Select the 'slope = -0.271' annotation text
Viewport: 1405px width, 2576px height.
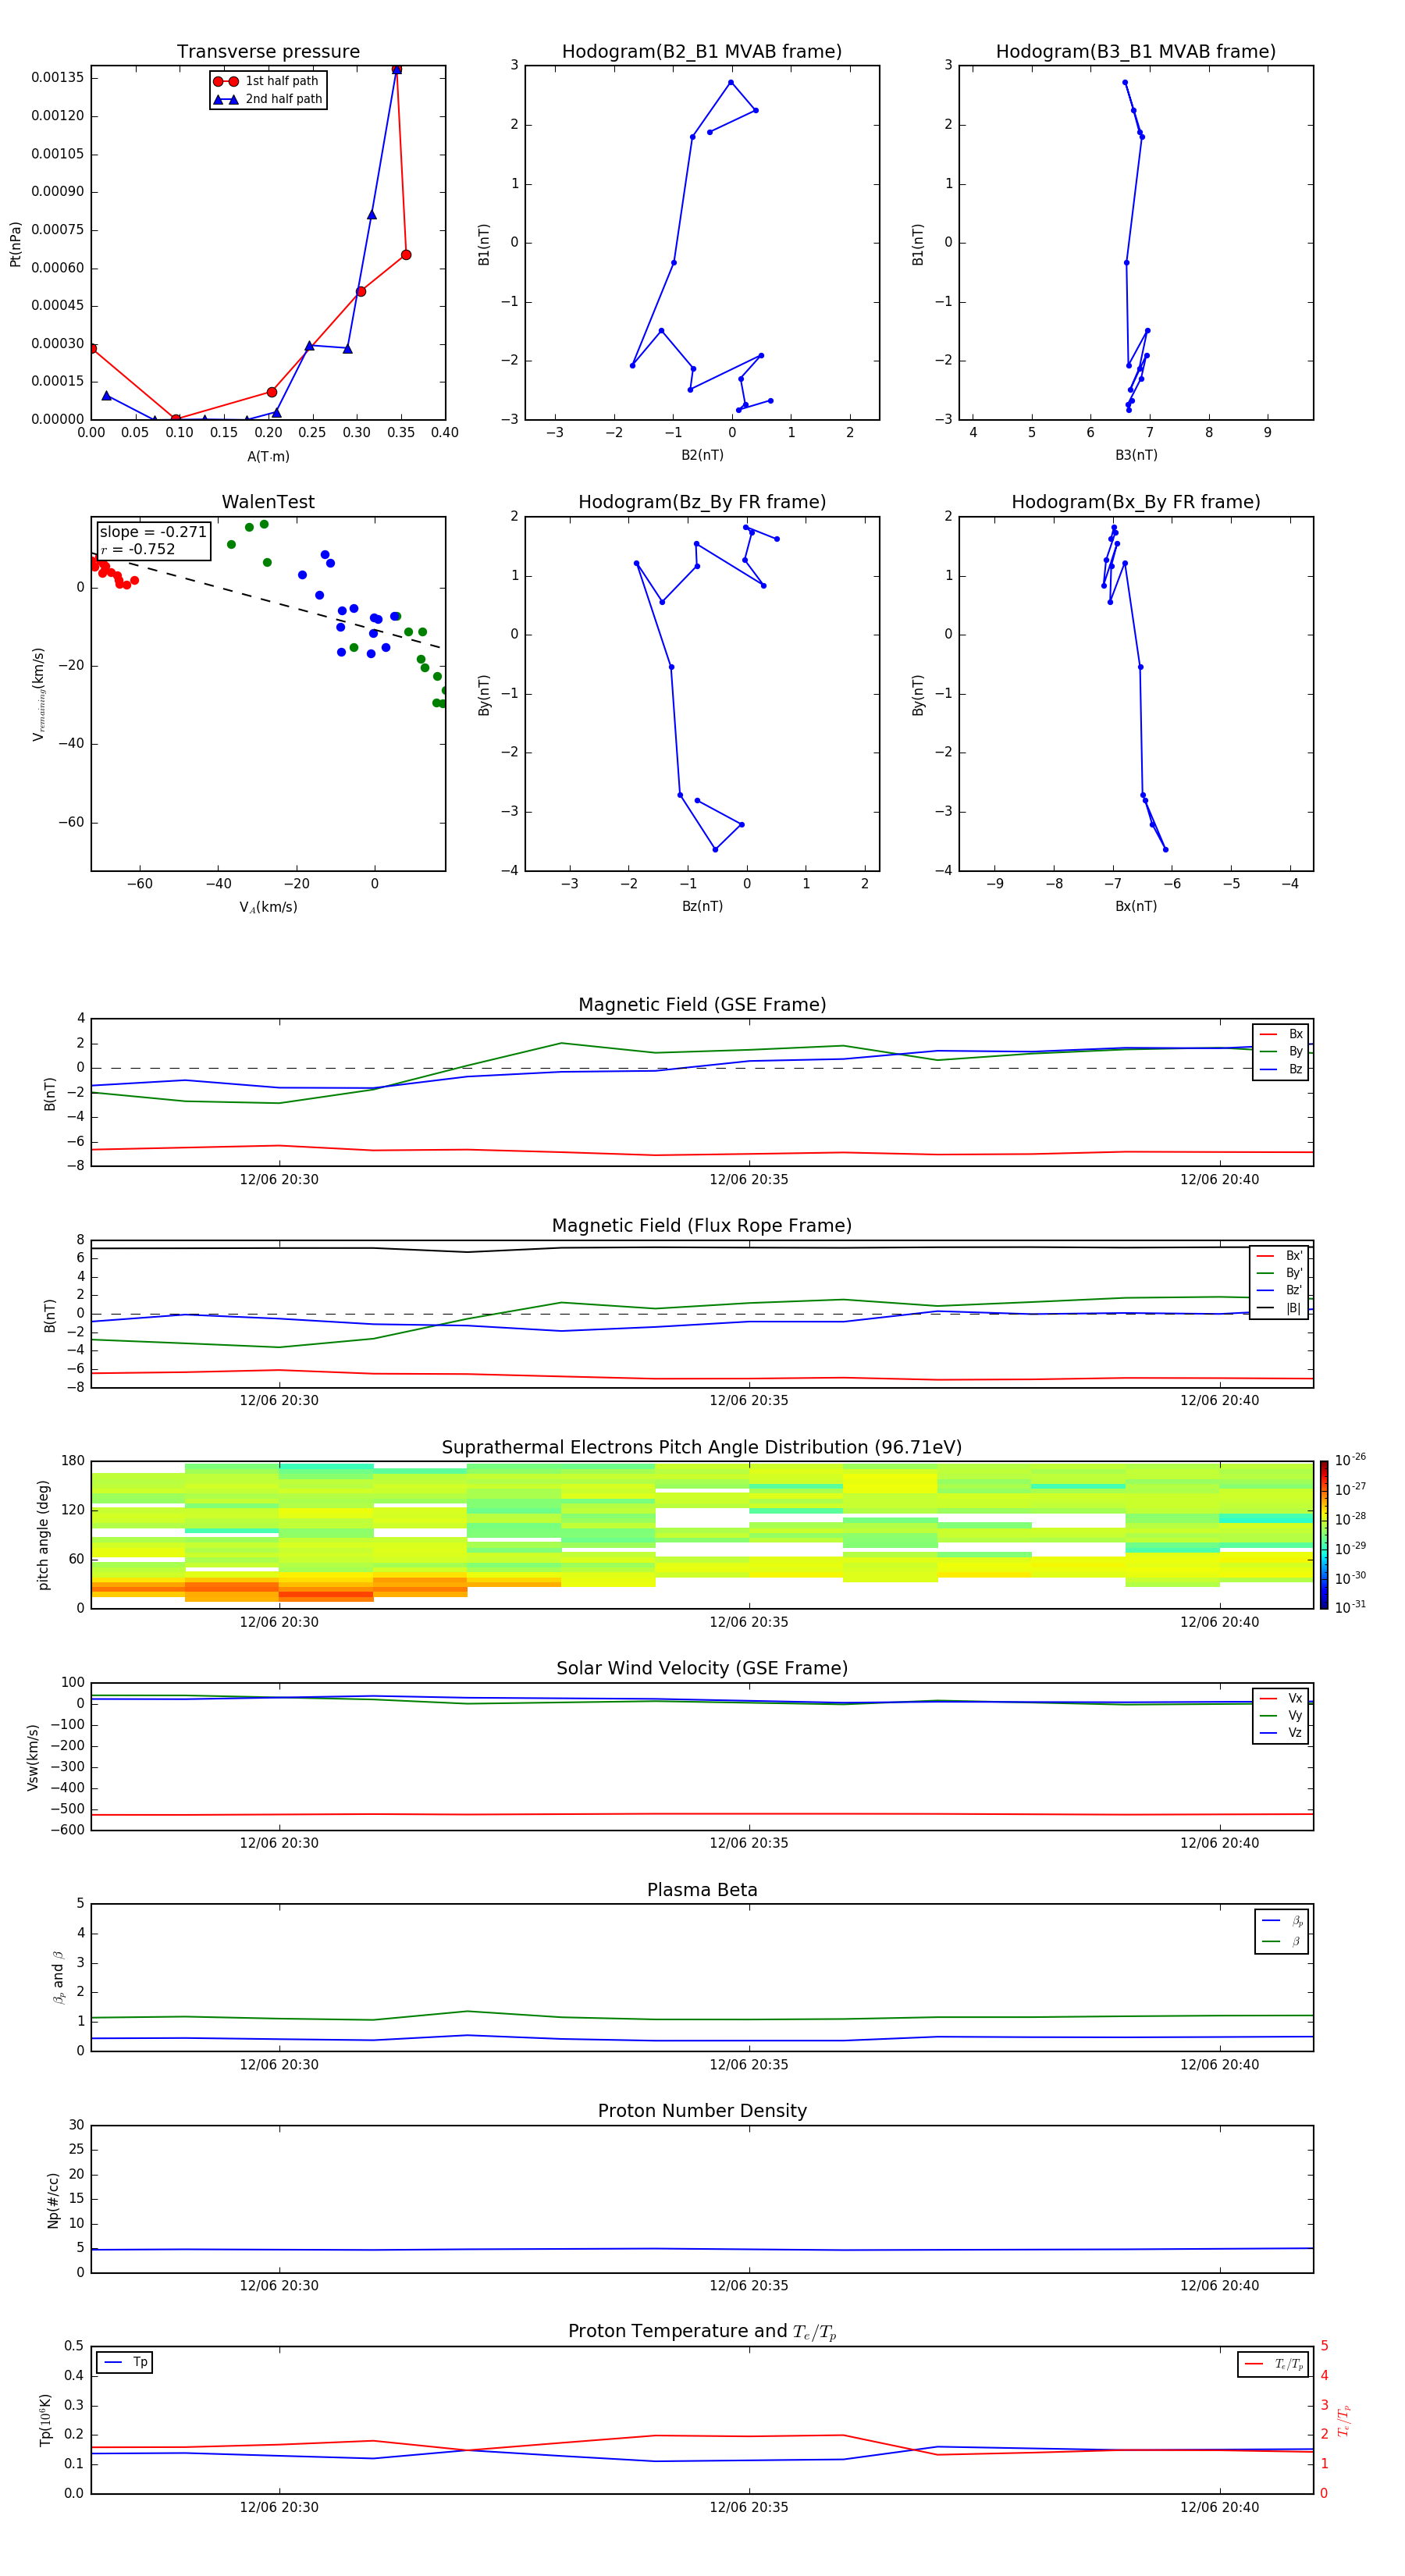click(x=153, y=532)
